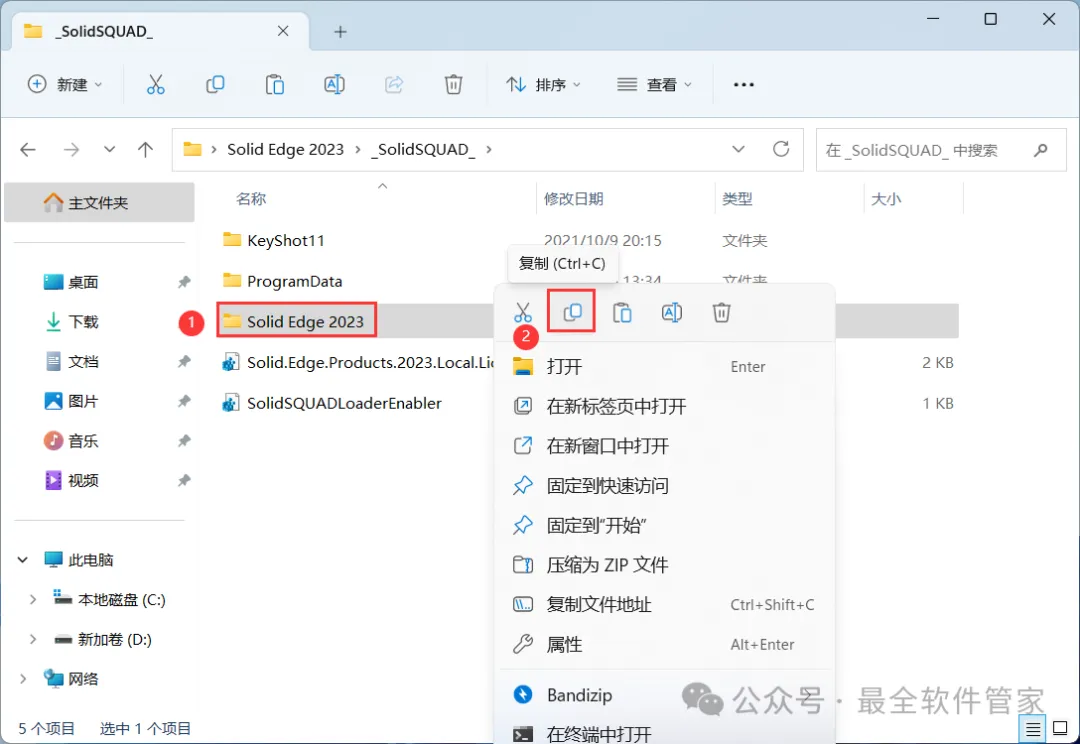Close the _SolidSQUAD_ tab

(283, 31)
